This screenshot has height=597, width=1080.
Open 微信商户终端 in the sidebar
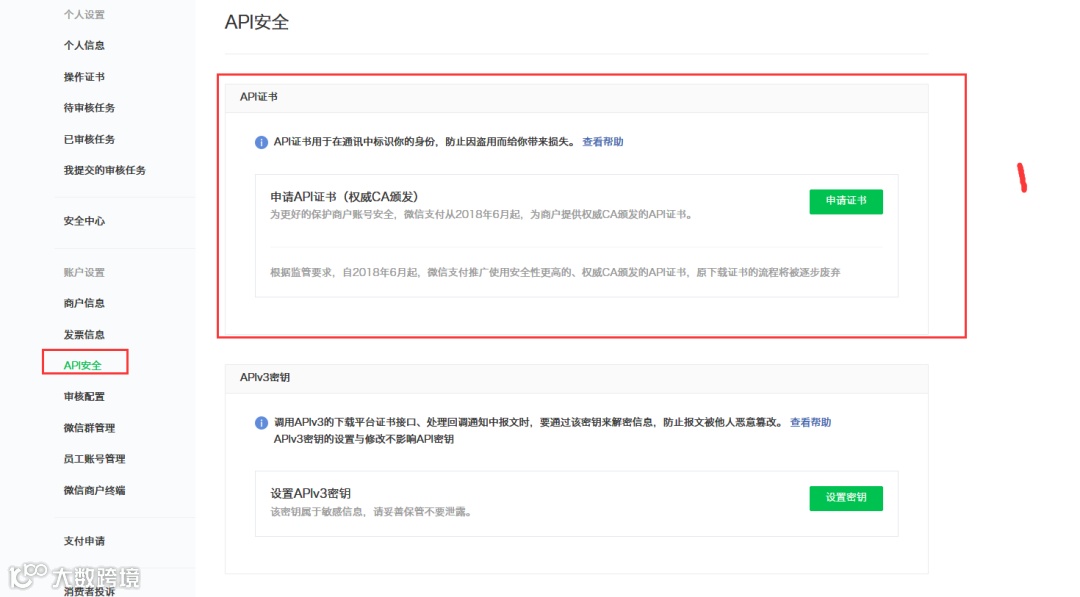coord(94,490)
